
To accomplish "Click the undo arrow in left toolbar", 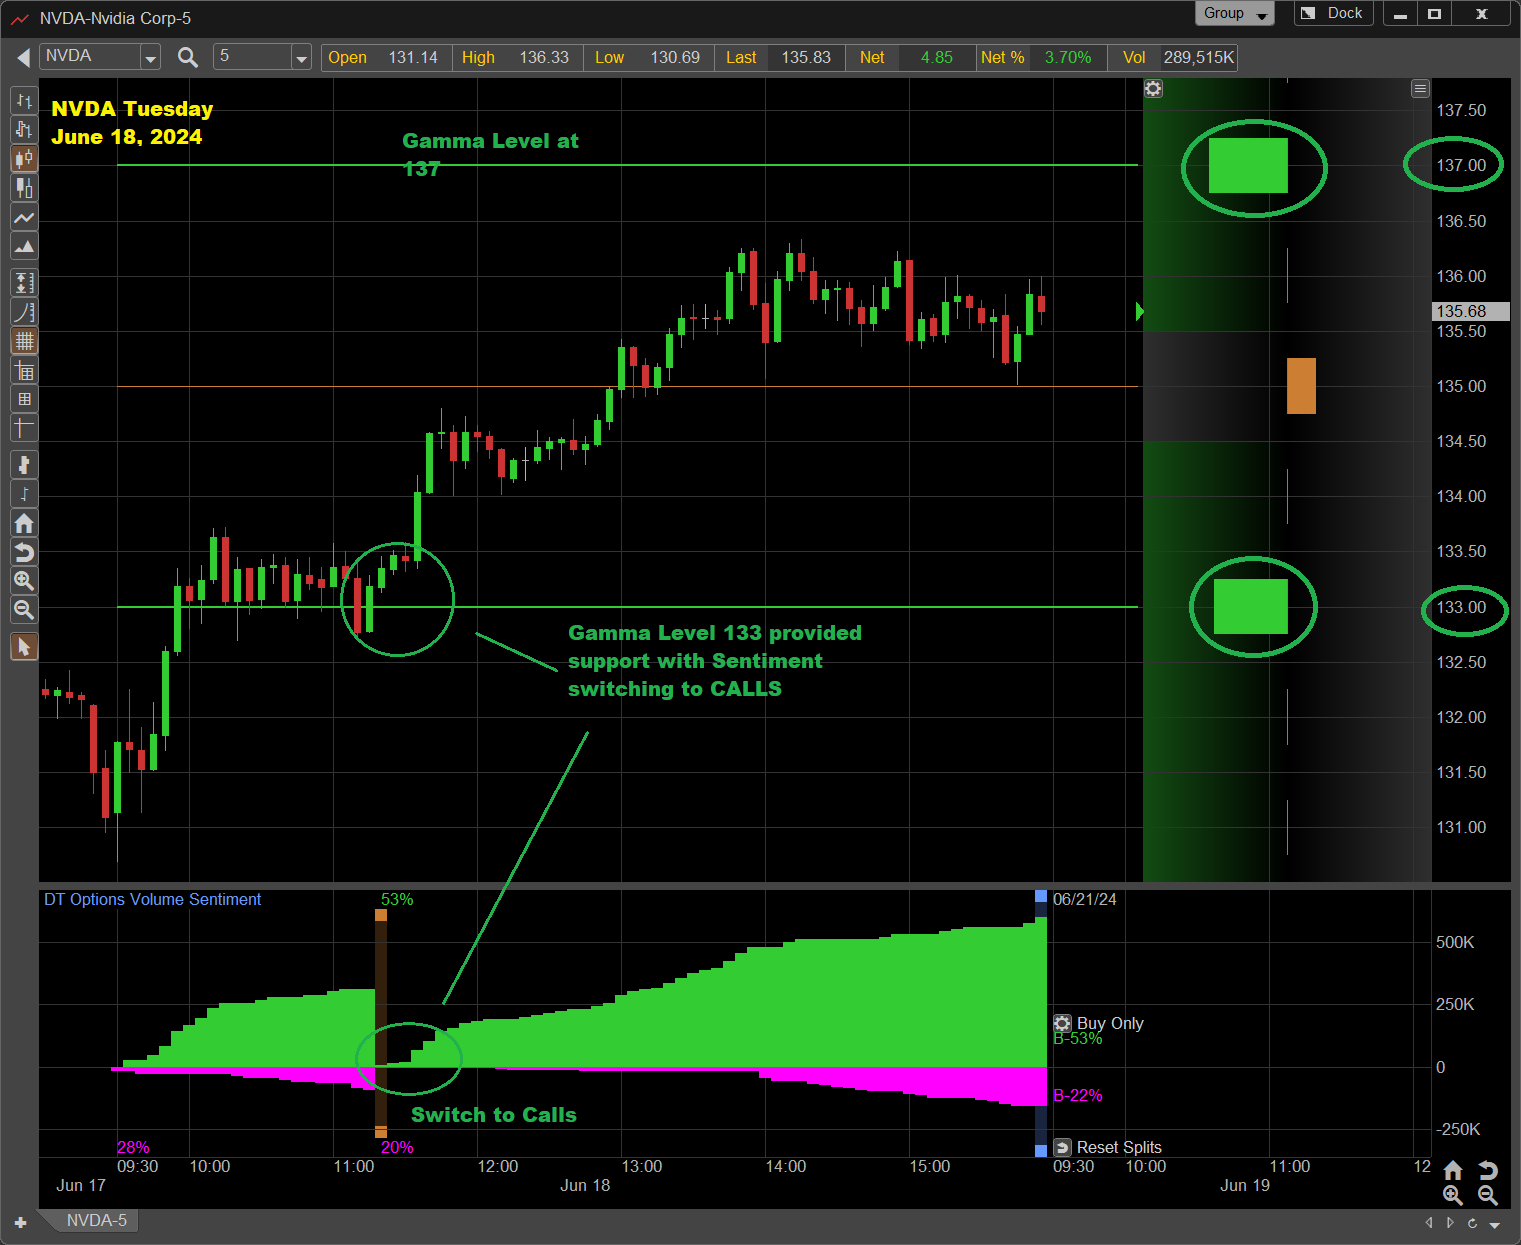I will click(24, 552).
